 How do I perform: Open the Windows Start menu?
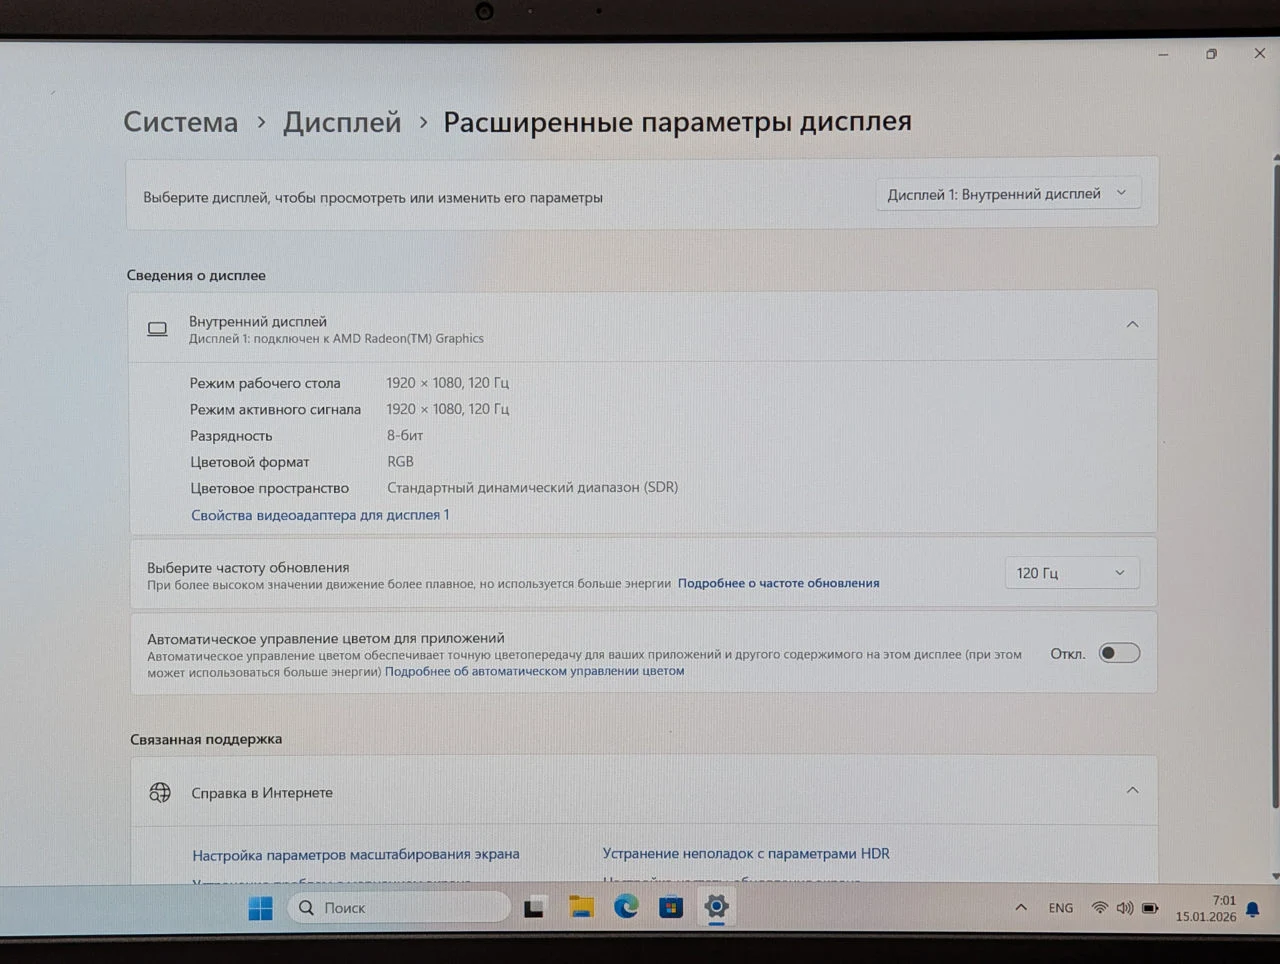pyautogui.click(x=260, y=908)
